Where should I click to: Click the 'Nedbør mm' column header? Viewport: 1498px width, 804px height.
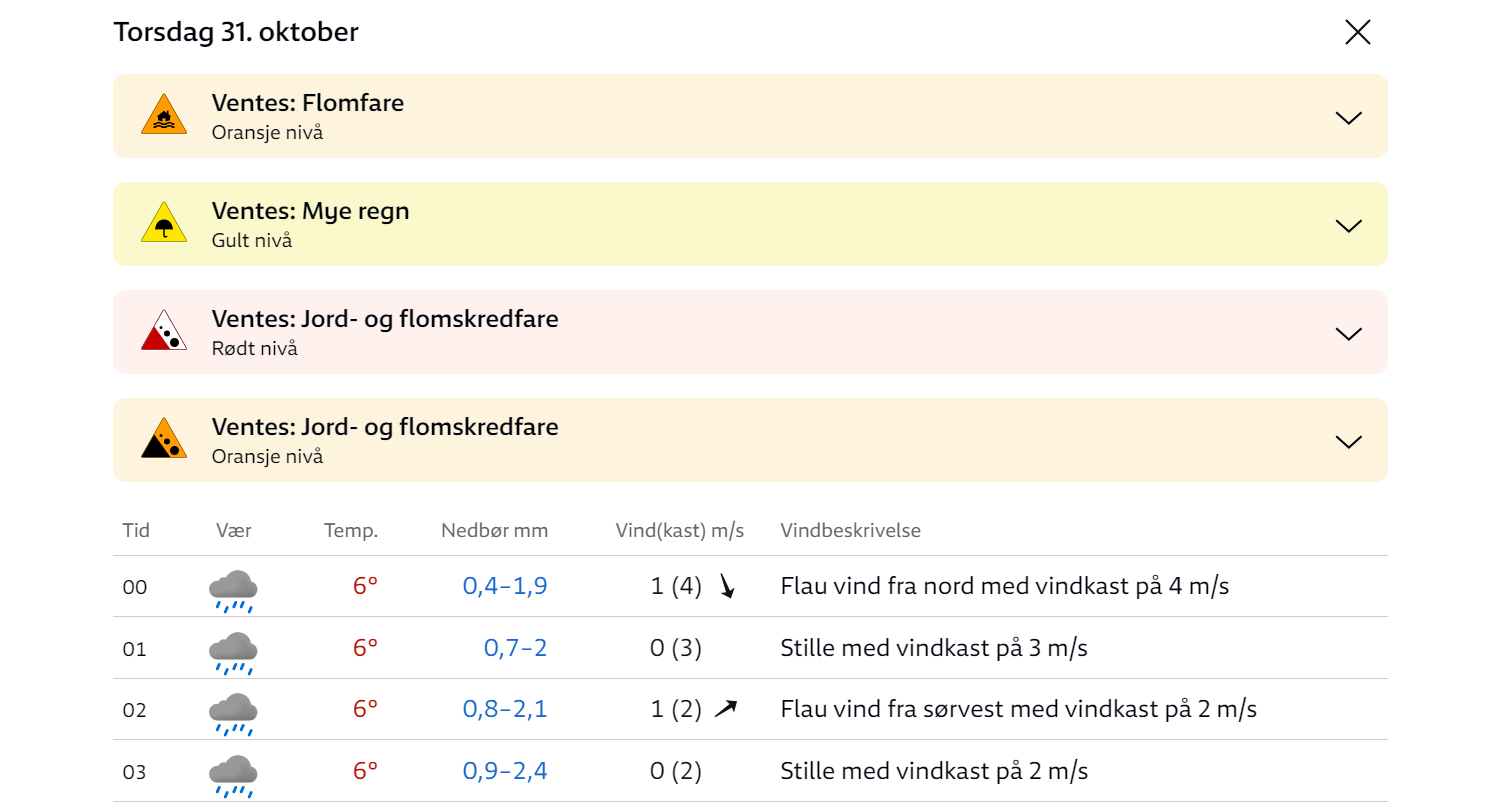coord(495,530)
